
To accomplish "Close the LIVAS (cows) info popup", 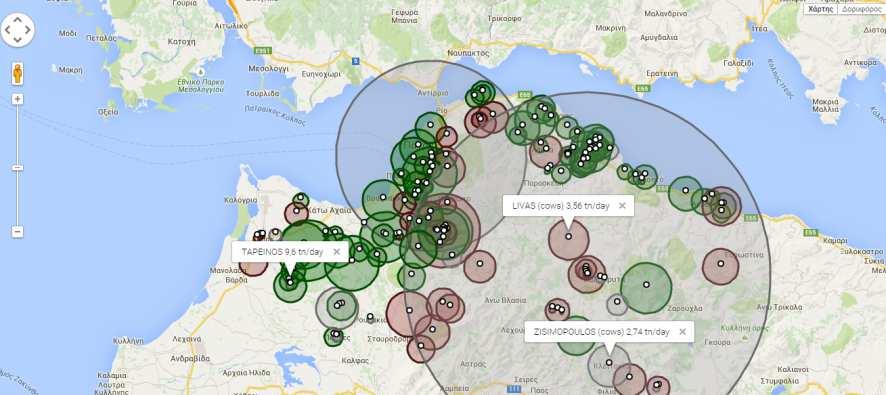I will pos(622,206).
